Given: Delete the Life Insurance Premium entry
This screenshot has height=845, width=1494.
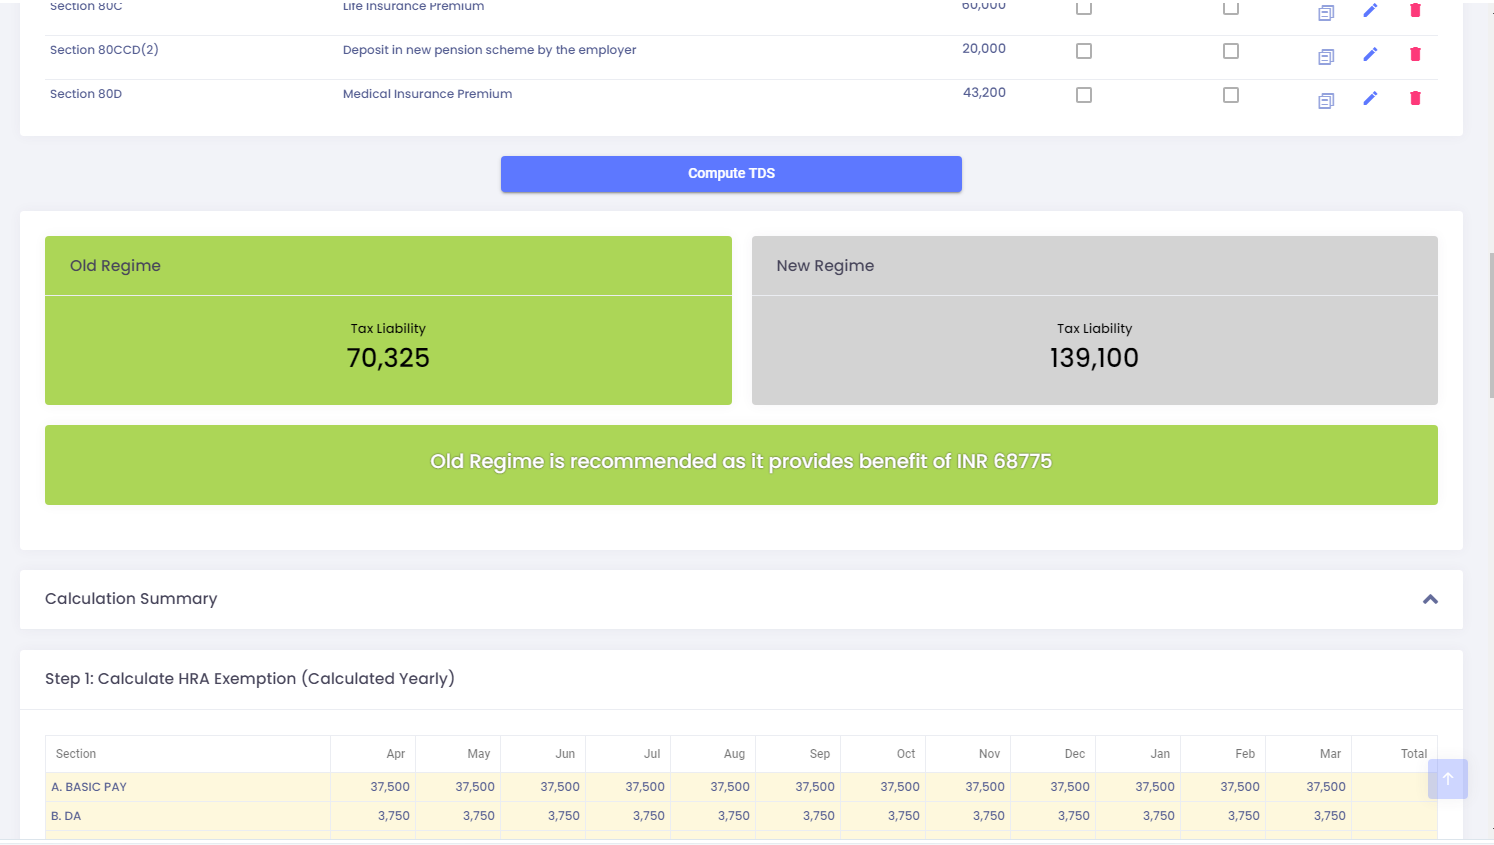Looking at the screenshot, I should (1415, 10).
